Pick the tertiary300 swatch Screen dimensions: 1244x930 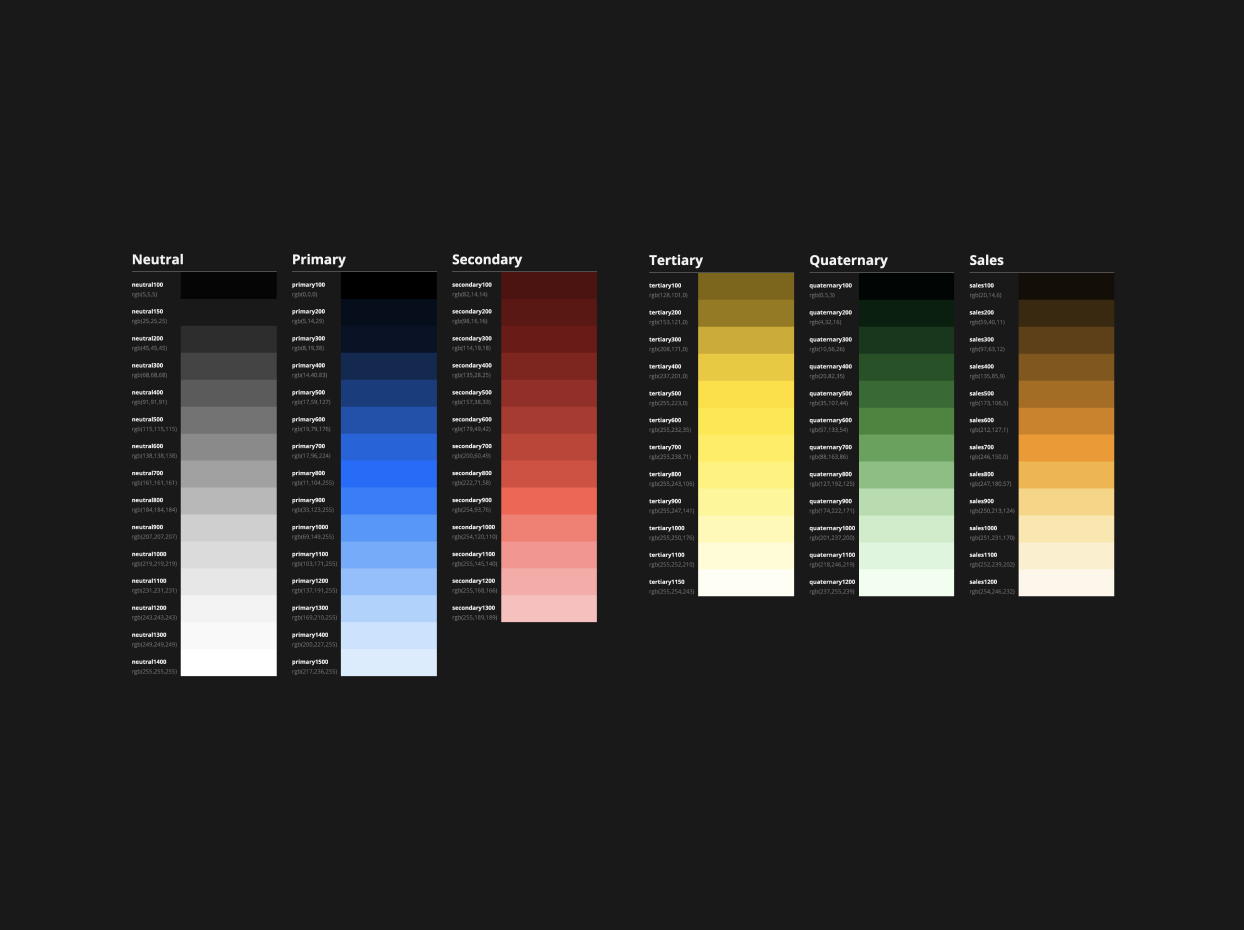tap(746, 340)
